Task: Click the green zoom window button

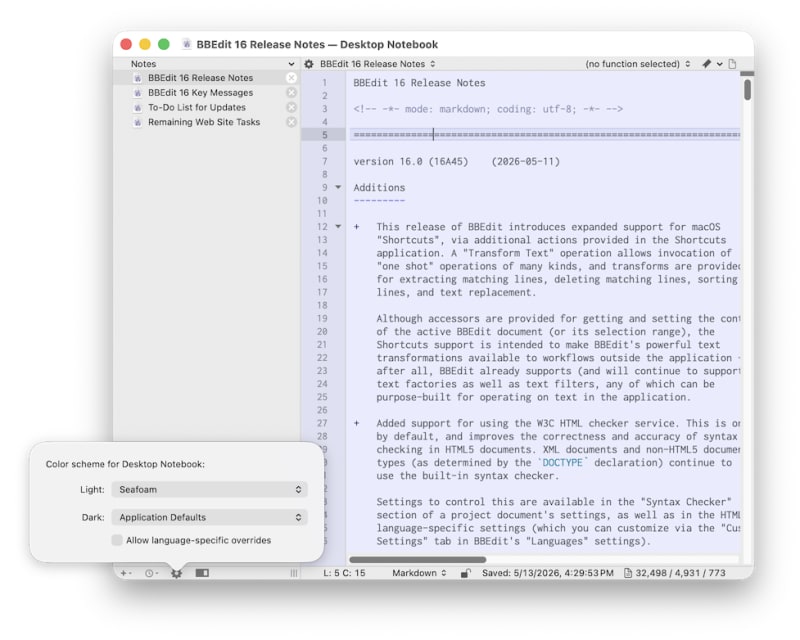Action: tap(164, 44)
